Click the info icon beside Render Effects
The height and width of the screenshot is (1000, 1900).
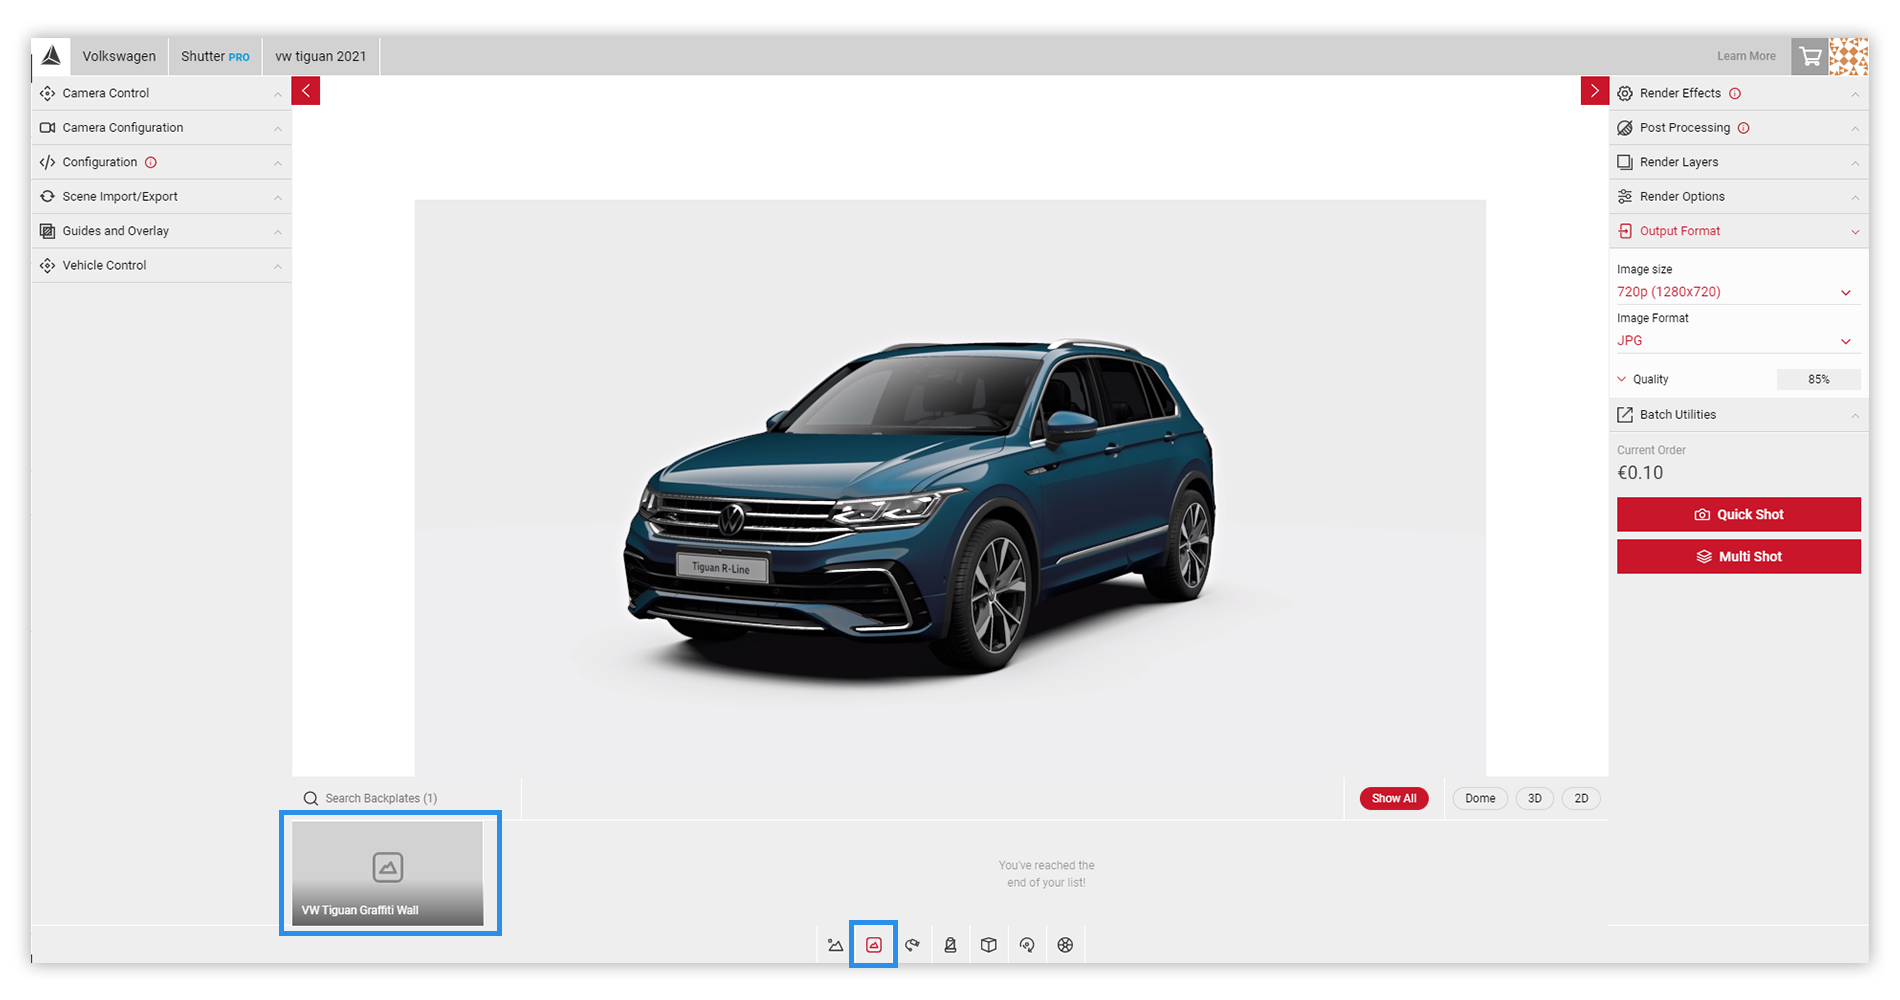tap(1735, 93)
